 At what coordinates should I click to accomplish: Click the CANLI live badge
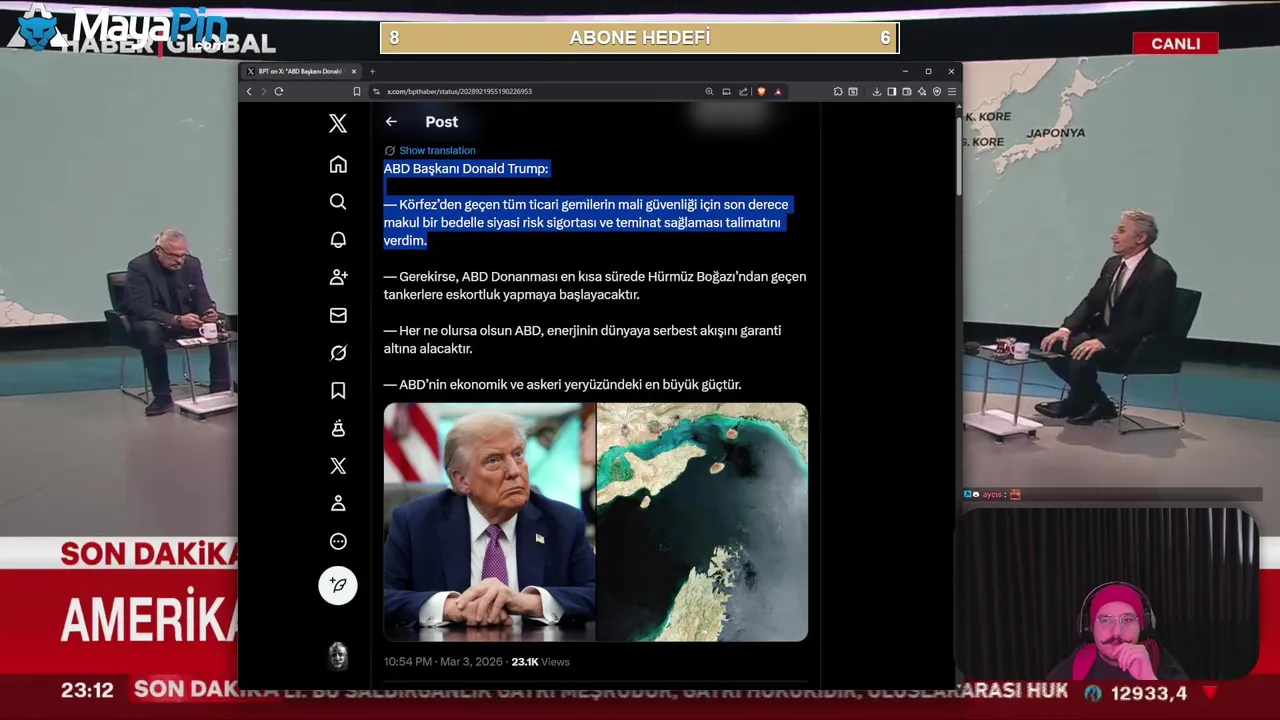click(1175, 43)
